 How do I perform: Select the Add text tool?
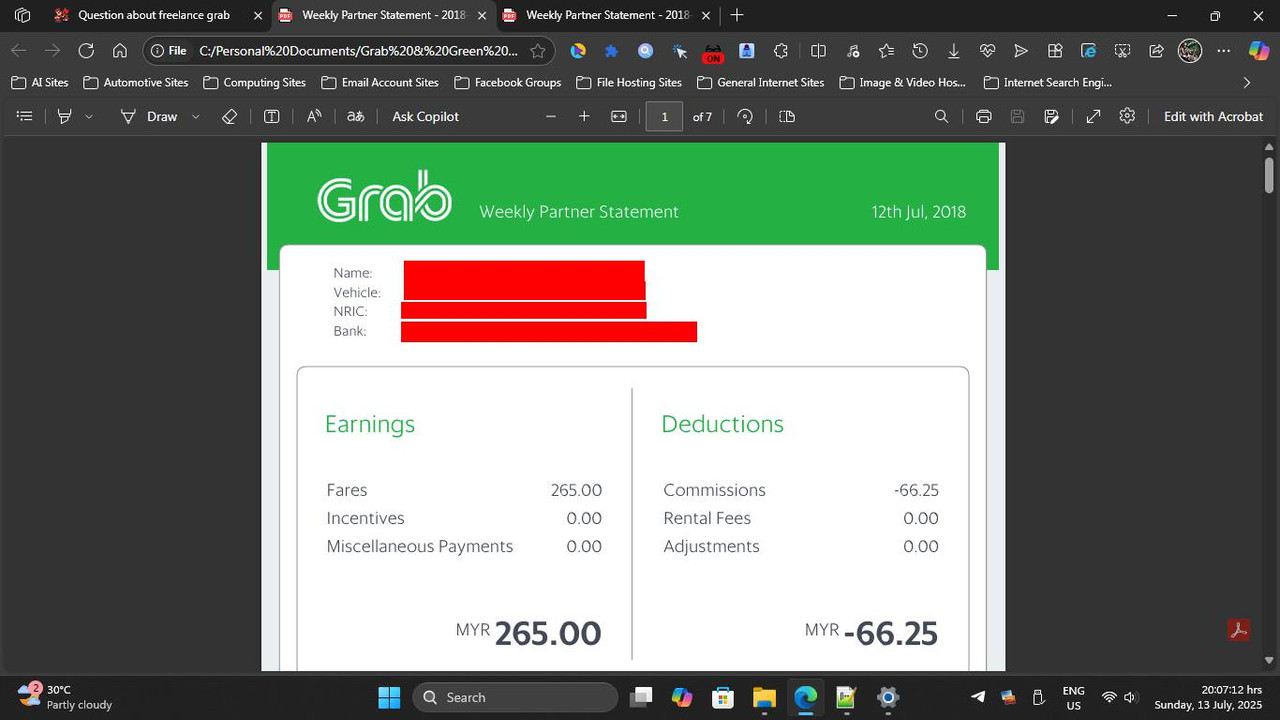pyautogui.click(x=271, y=117)
